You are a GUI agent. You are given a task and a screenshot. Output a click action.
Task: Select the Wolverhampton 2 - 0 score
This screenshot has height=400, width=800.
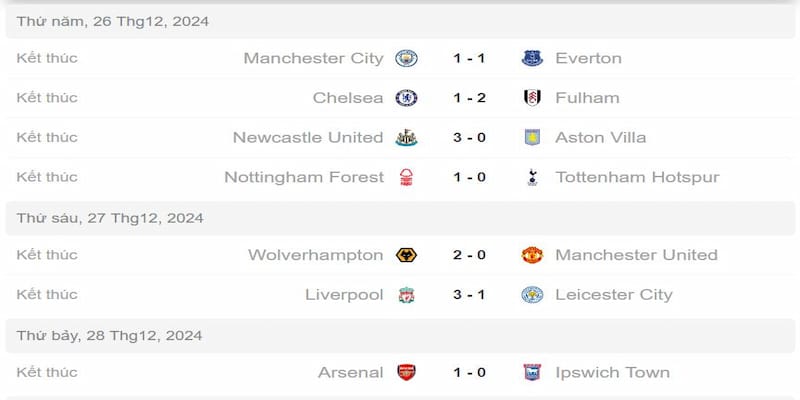pos(469,255)
